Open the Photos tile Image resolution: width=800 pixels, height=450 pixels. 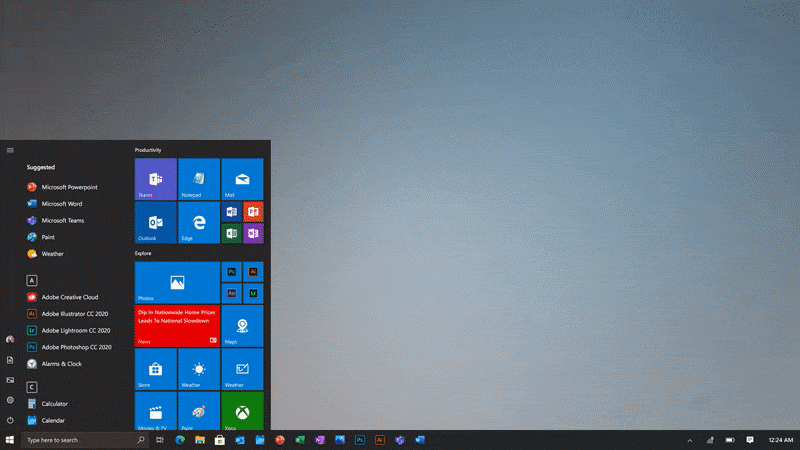pyautogui.click(x=177, y=283)
